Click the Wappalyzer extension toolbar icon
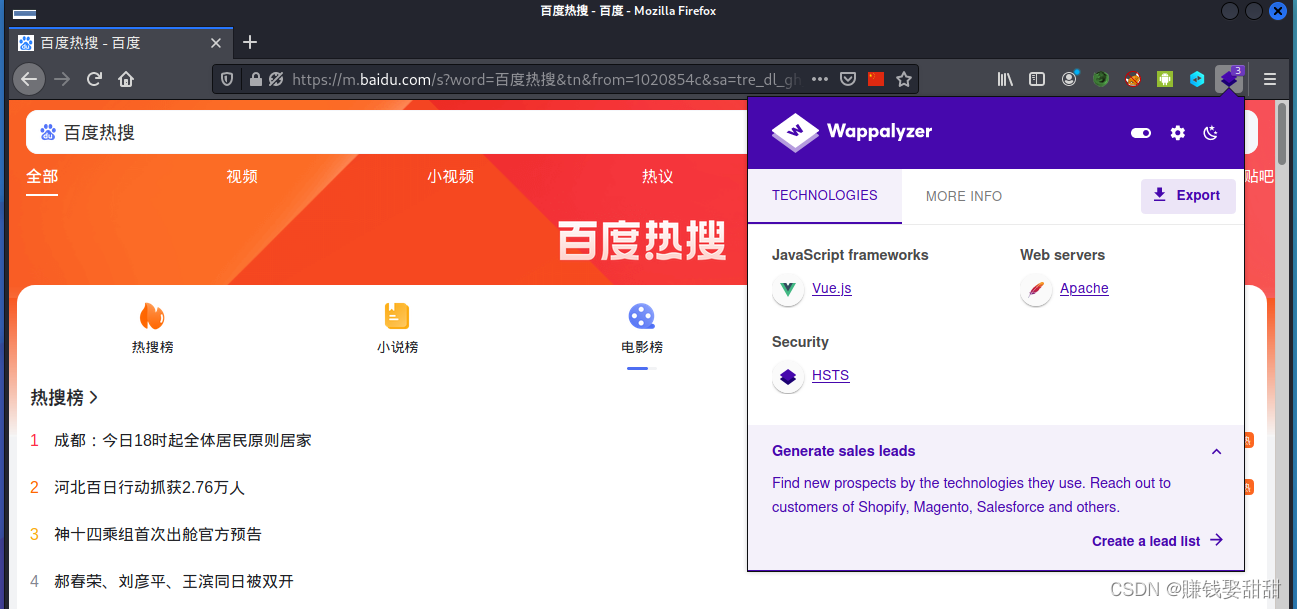Viewport: 1297px width, 609px height. tap(1229, 79)
